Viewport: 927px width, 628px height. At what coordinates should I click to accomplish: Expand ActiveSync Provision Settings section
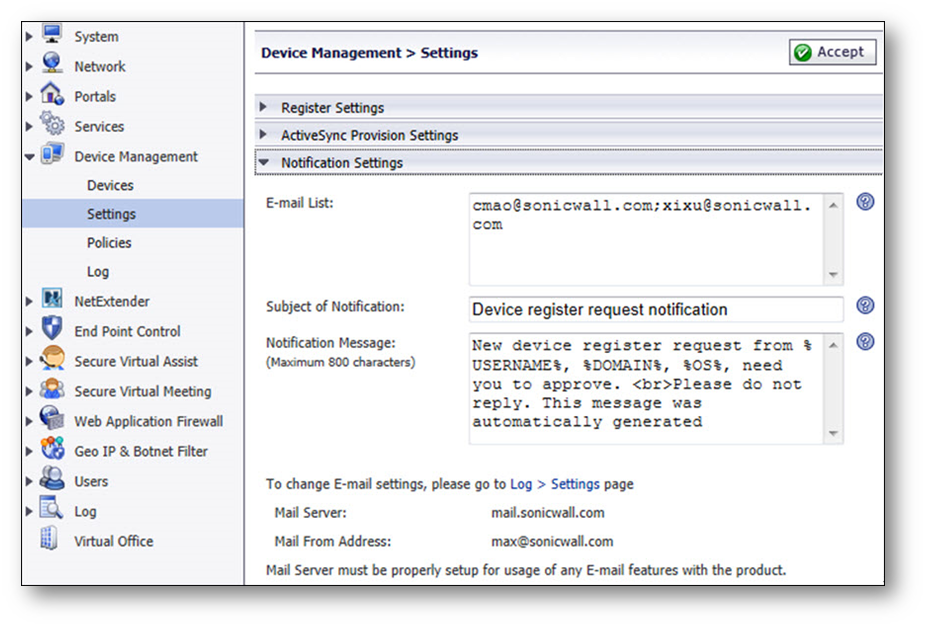[369, 135]
